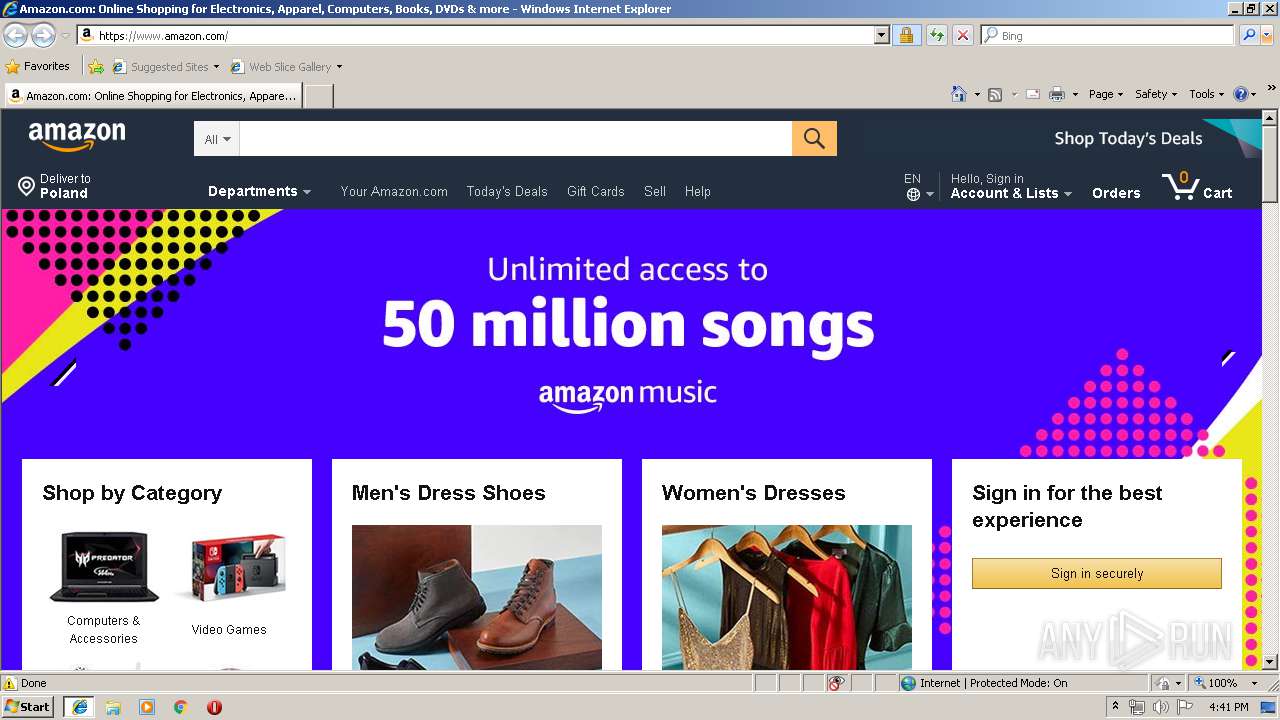Click the Amazon search input field
The height and width of the screenshot is (720, 1280).
click(516, 139)
